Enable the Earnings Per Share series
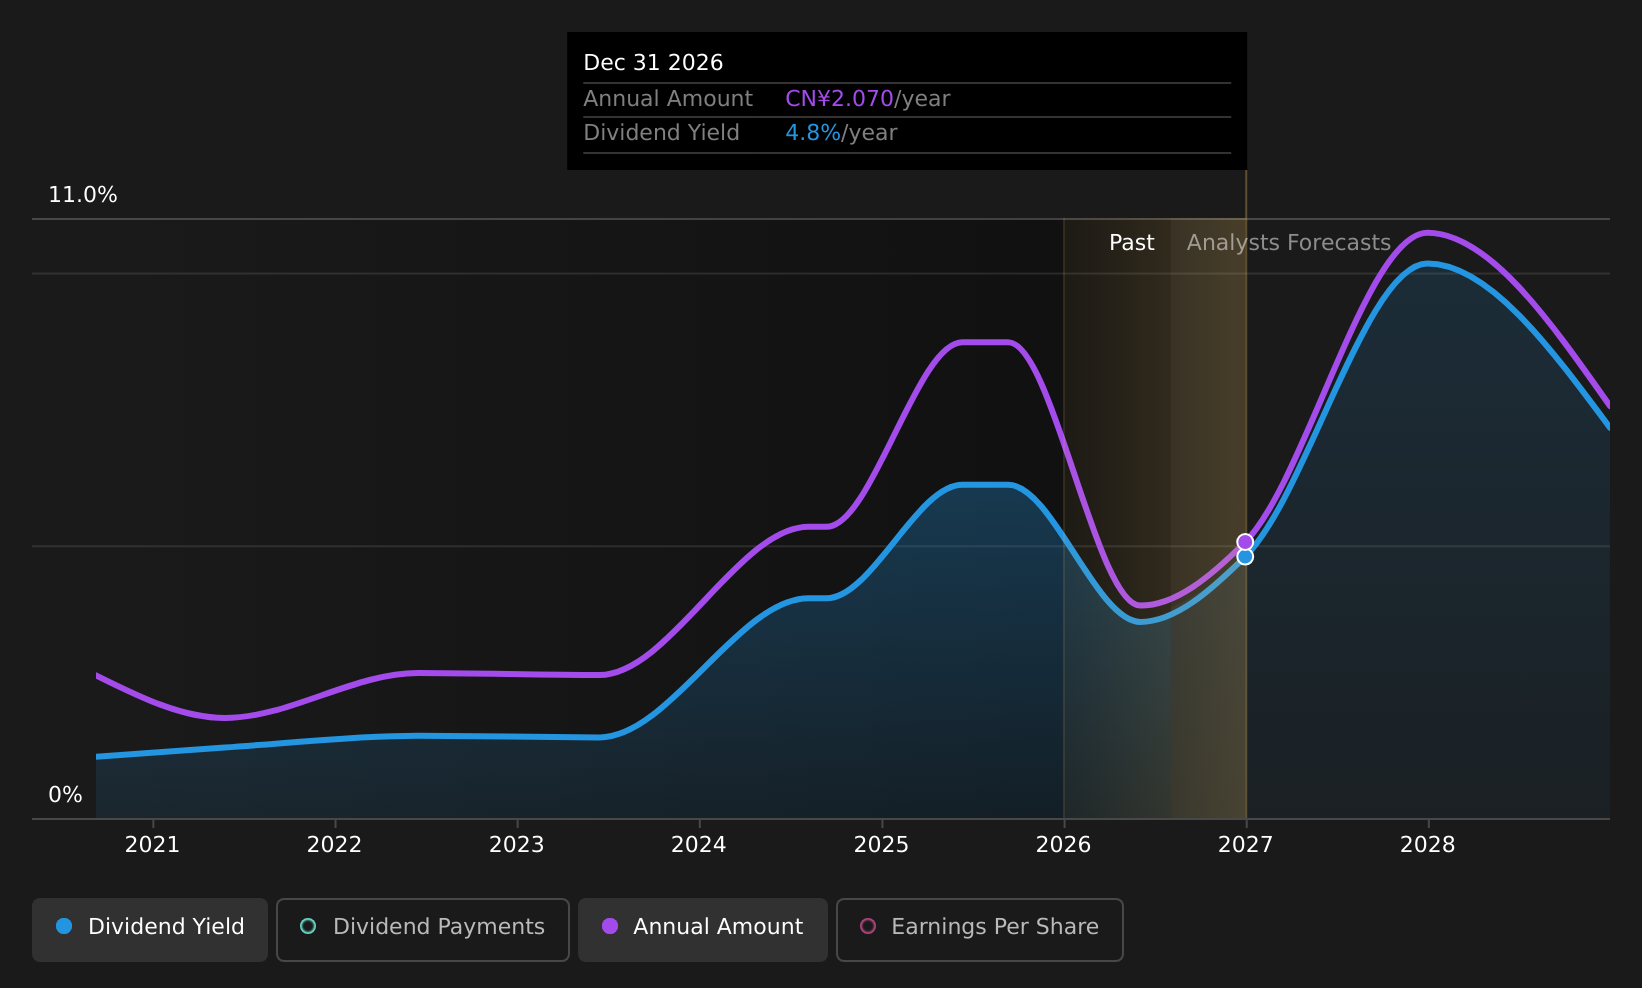The height and width of the screenshot is (988, 1642). coord(980,930)
